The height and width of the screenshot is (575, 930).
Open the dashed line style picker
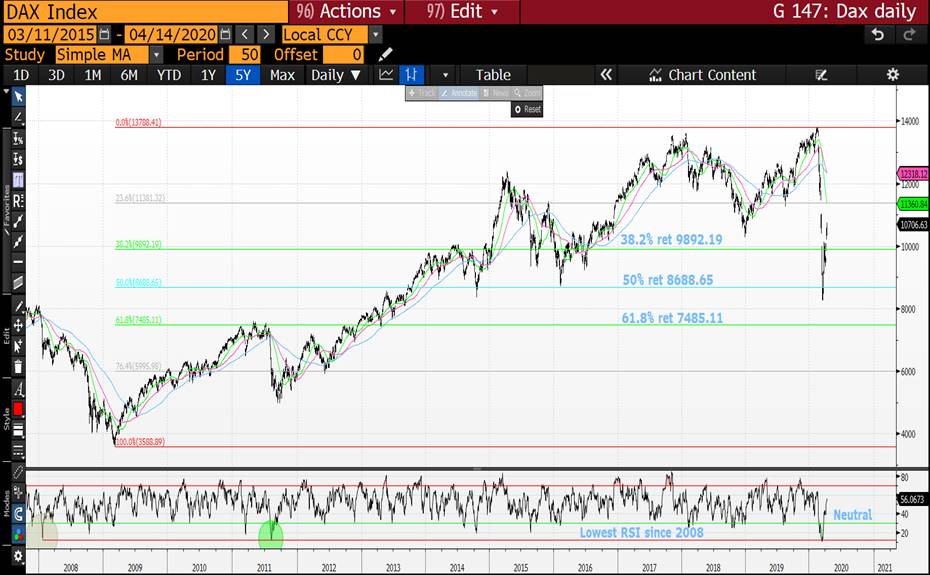click(x=18, y=451)
